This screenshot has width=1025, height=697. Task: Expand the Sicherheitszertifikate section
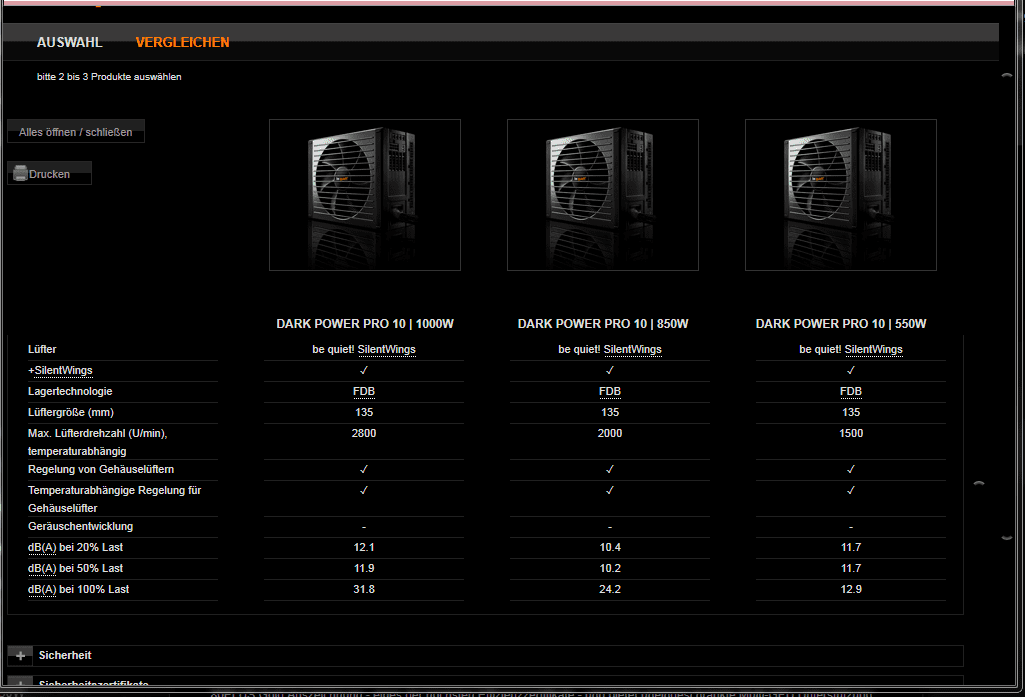point(20,683)
